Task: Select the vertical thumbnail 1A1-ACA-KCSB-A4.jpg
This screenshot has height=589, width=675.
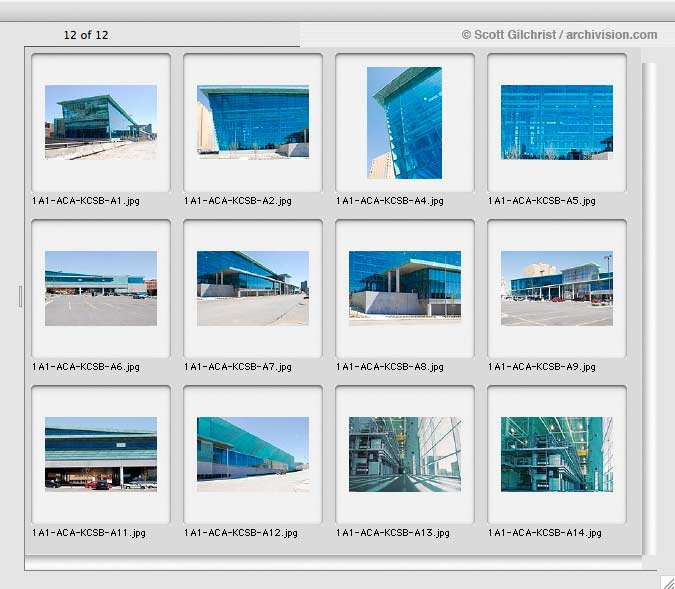Action: [x=404, y=123]
